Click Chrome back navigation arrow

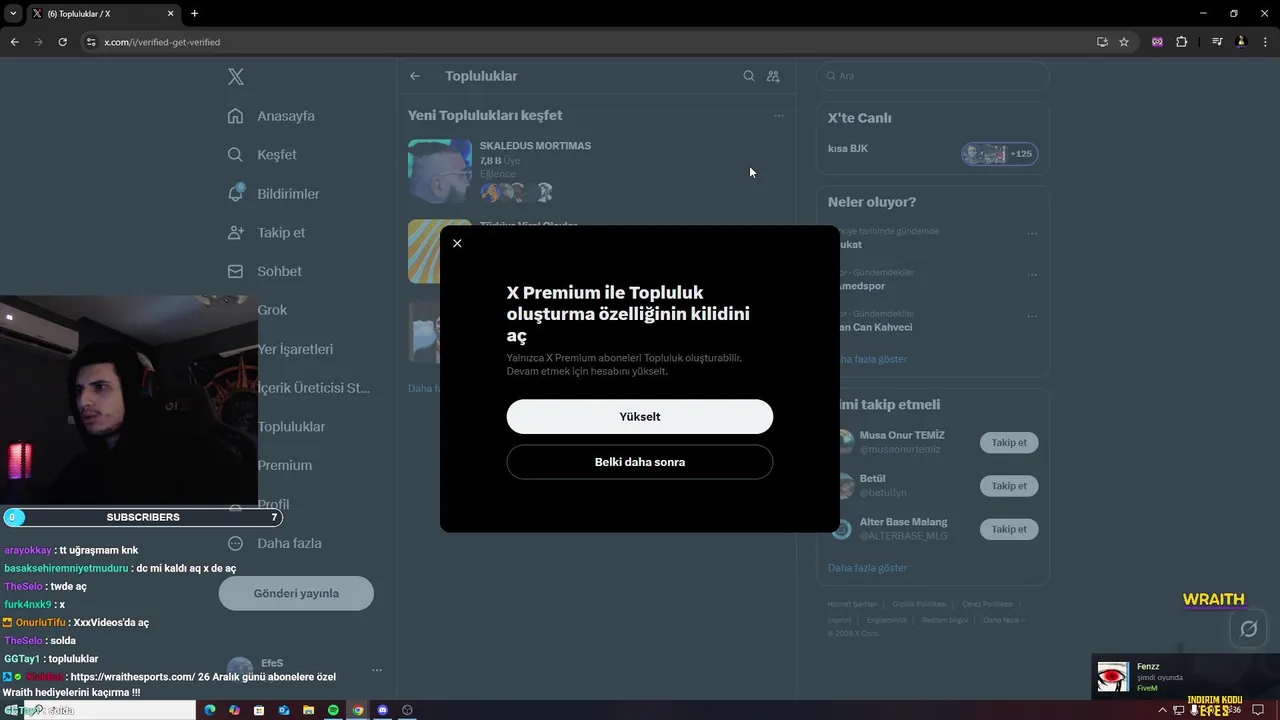coord(14,42)
